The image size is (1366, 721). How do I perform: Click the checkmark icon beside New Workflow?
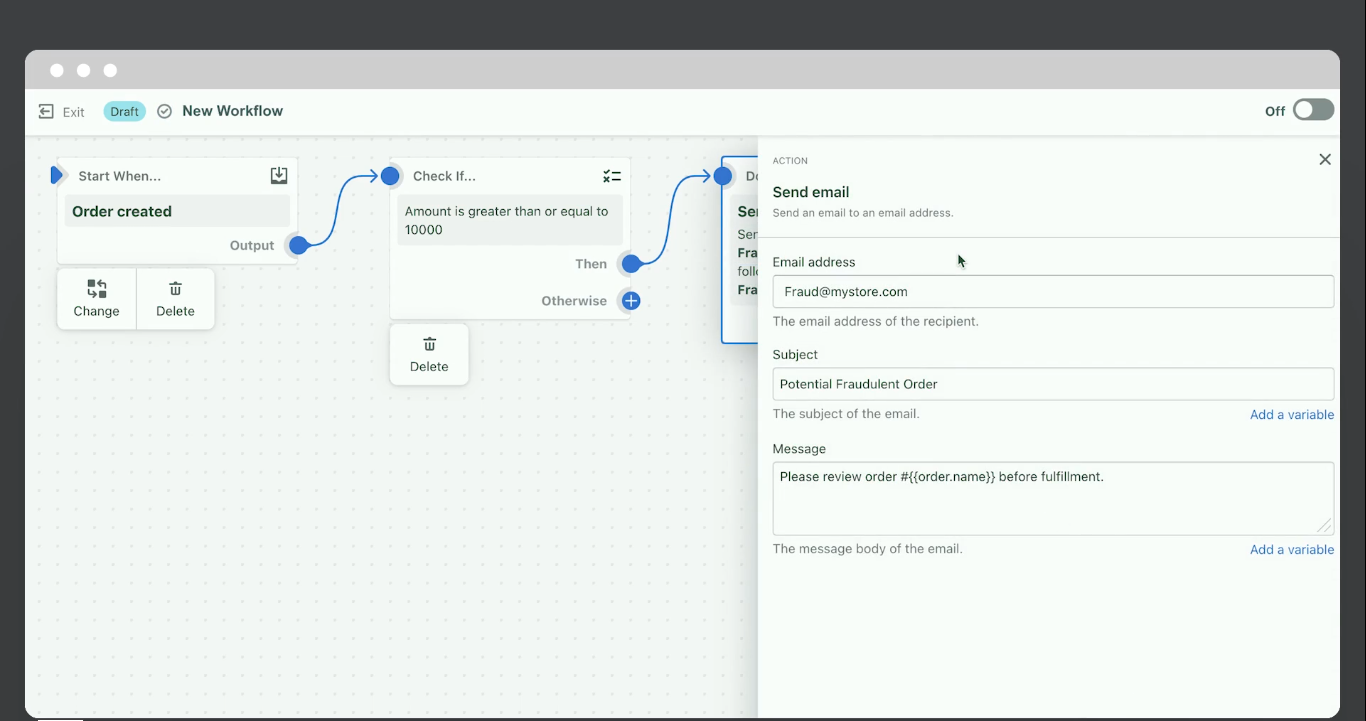click(165, 111)
